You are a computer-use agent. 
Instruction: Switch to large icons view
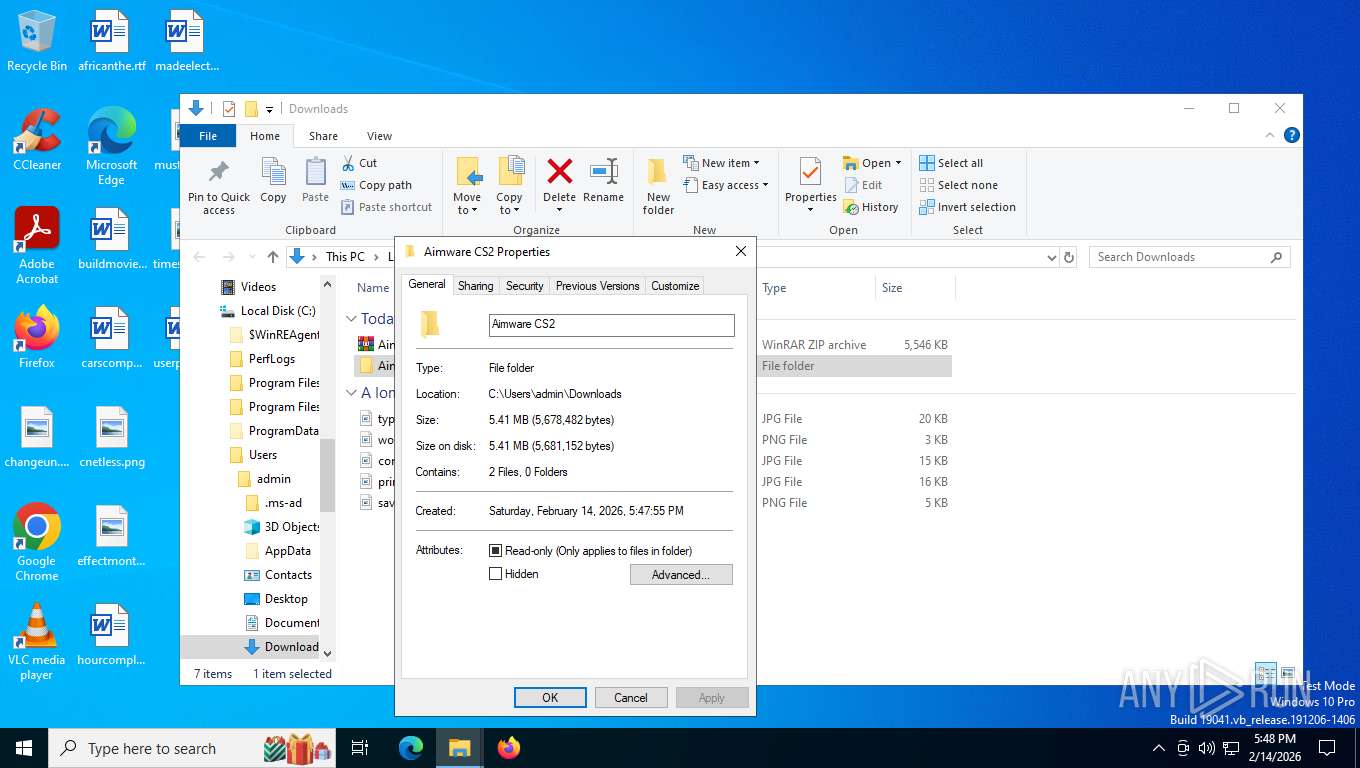(x=1288, y=674)
